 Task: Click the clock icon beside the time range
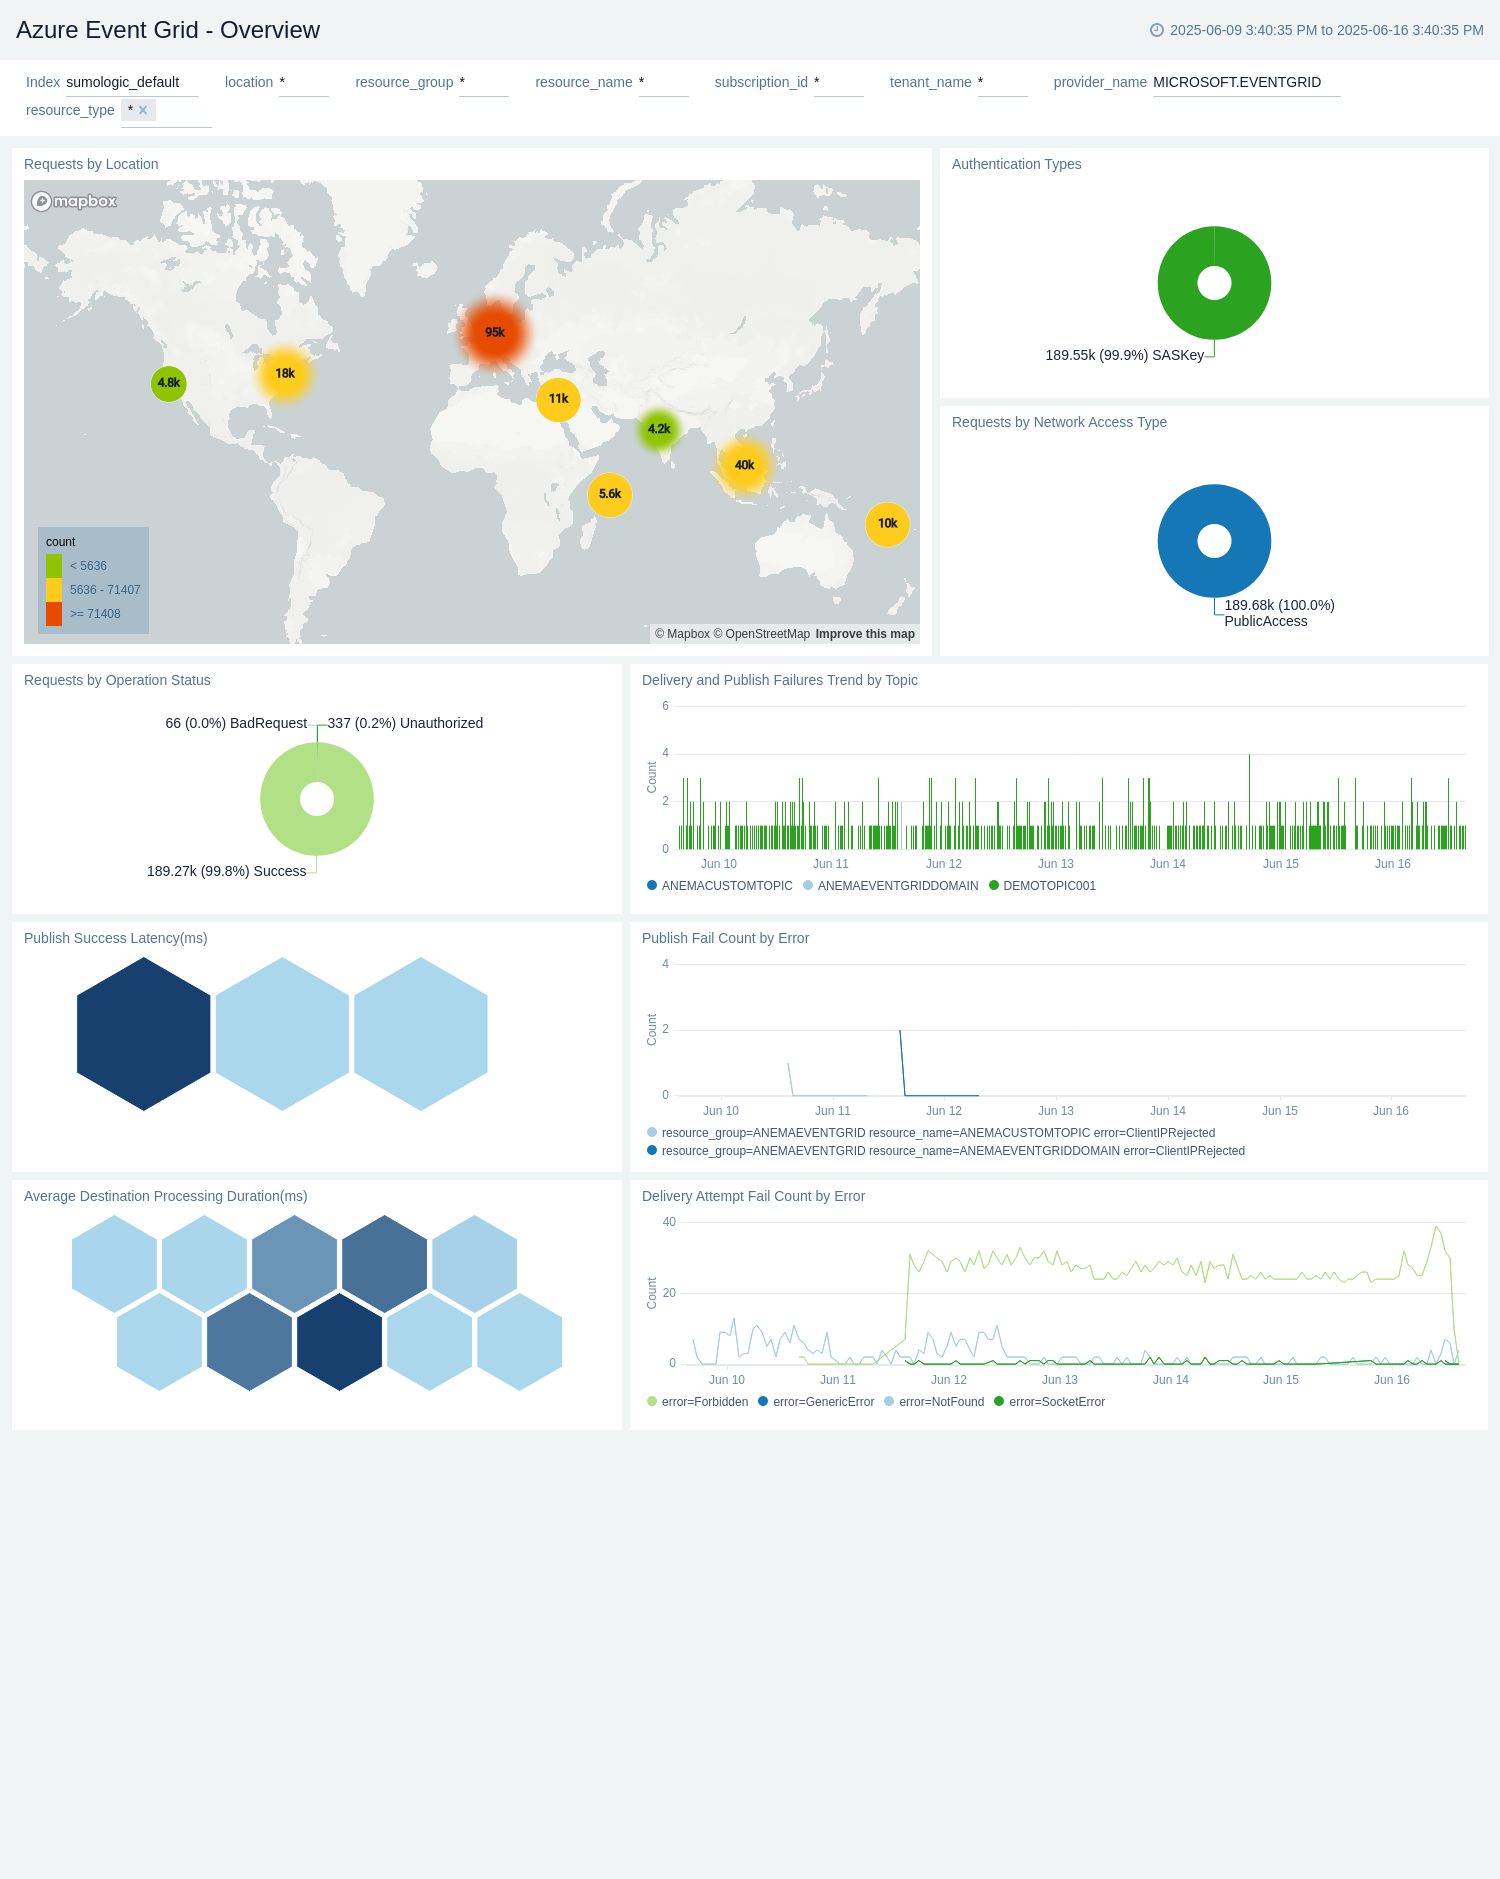[x=1157, y=30]
